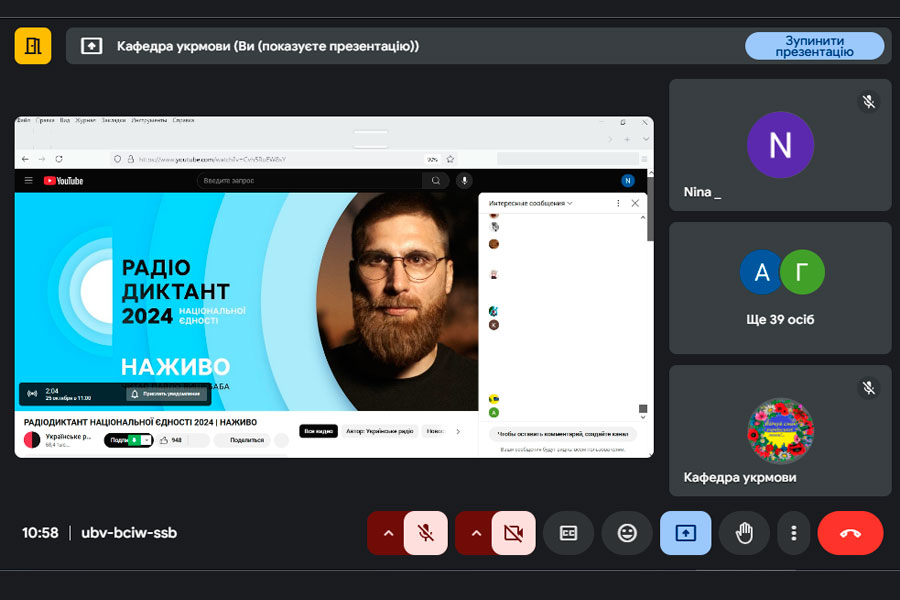900x600 pixels.
Task: Open the YouTube account N avatar
Action: (627, 180)
